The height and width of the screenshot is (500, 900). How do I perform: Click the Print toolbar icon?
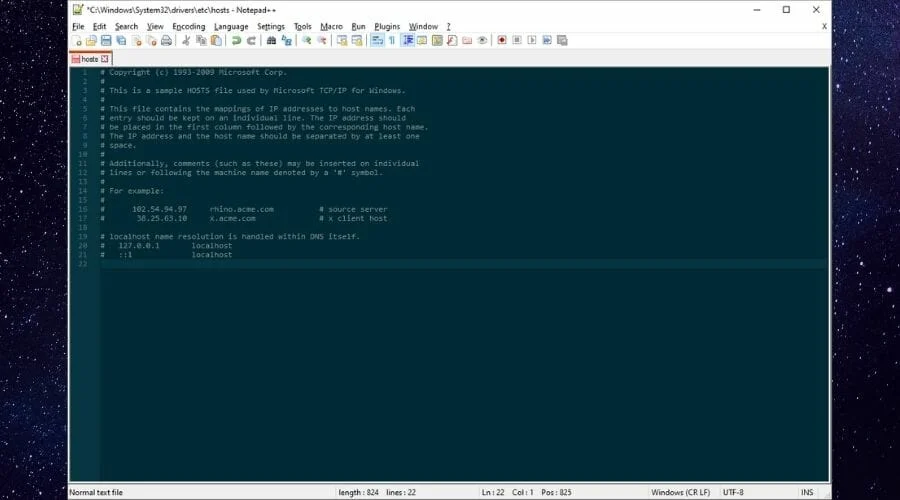[166, 41]
